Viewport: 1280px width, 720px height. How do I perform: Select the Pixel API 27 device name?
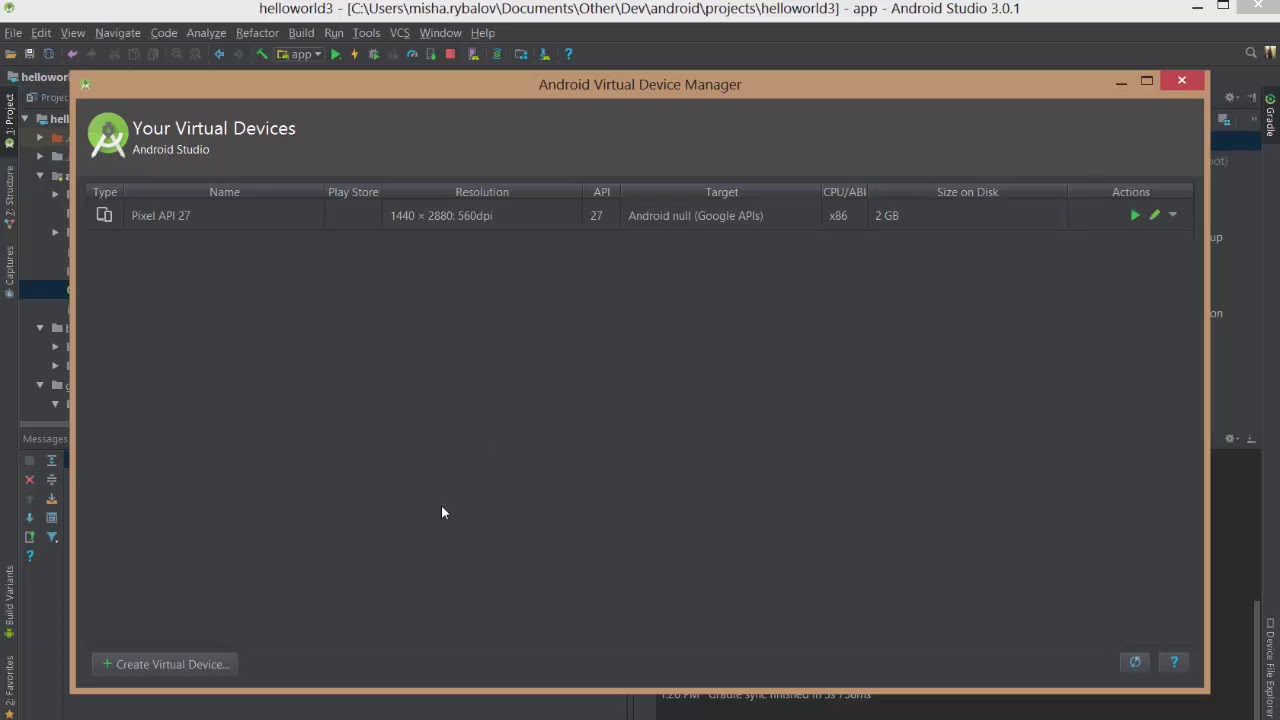[160, 215]
